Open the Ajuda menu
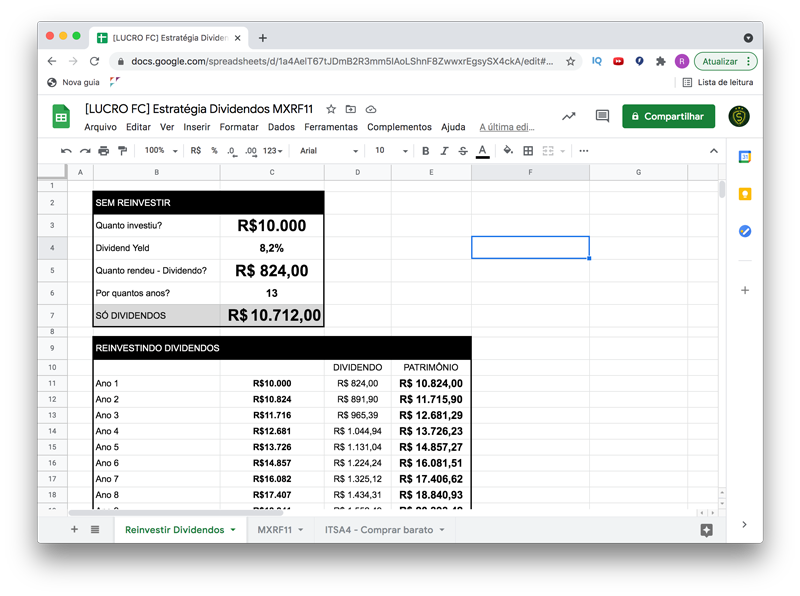 453,127
